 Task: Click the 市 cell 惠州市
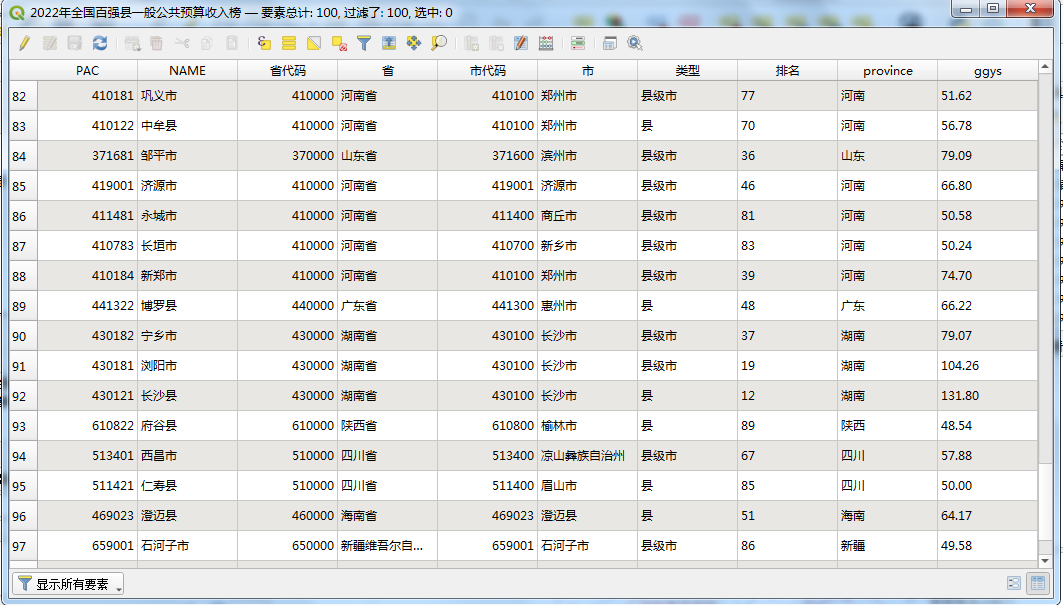[x=587, y=306]
